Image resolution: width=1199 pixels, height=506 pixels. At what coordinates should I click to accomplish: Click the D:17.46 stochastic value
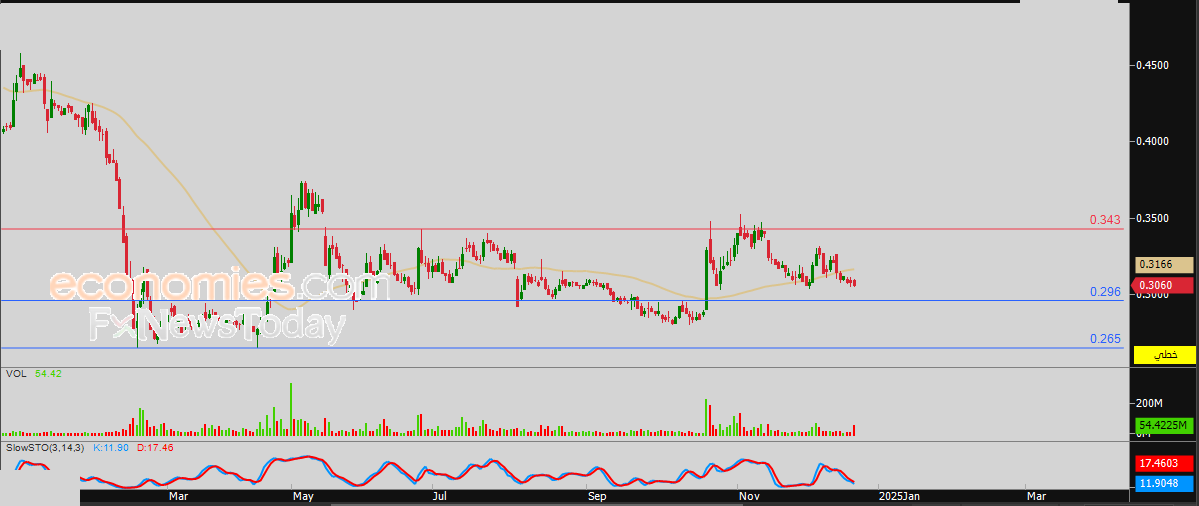tap(155, 446)
